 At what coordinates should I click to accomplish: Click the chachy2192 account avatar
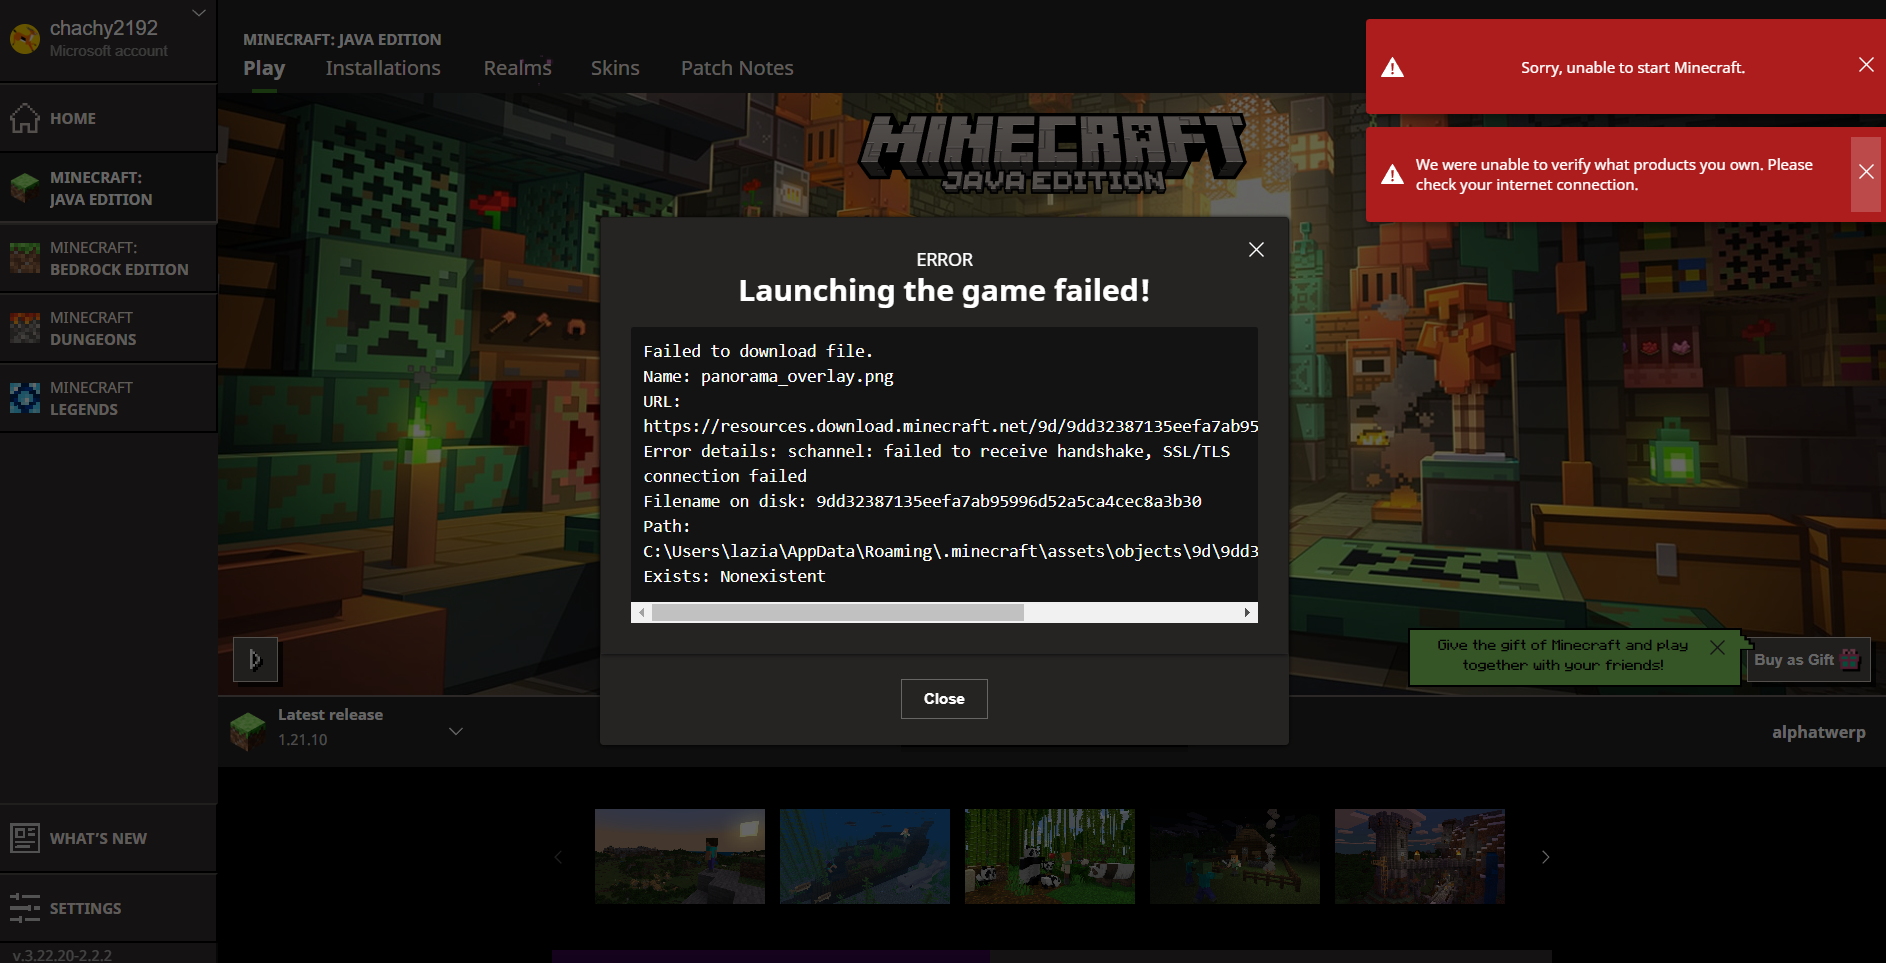pyautogui.click(x=24, y=39)
